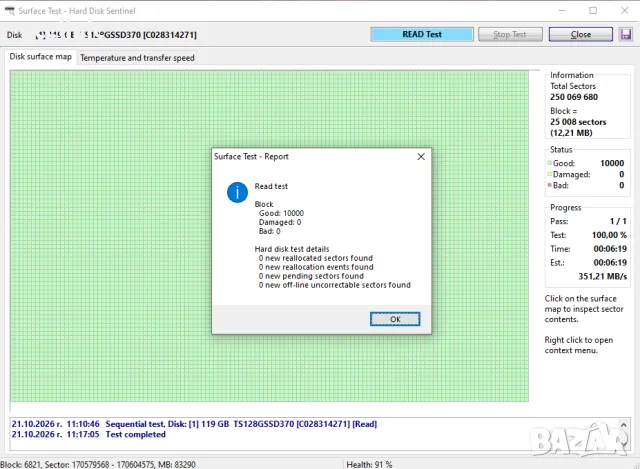Confirm the report with the OK button
Image resolution: width=640 pixels, height=469 pixels.
pos(395,319)
